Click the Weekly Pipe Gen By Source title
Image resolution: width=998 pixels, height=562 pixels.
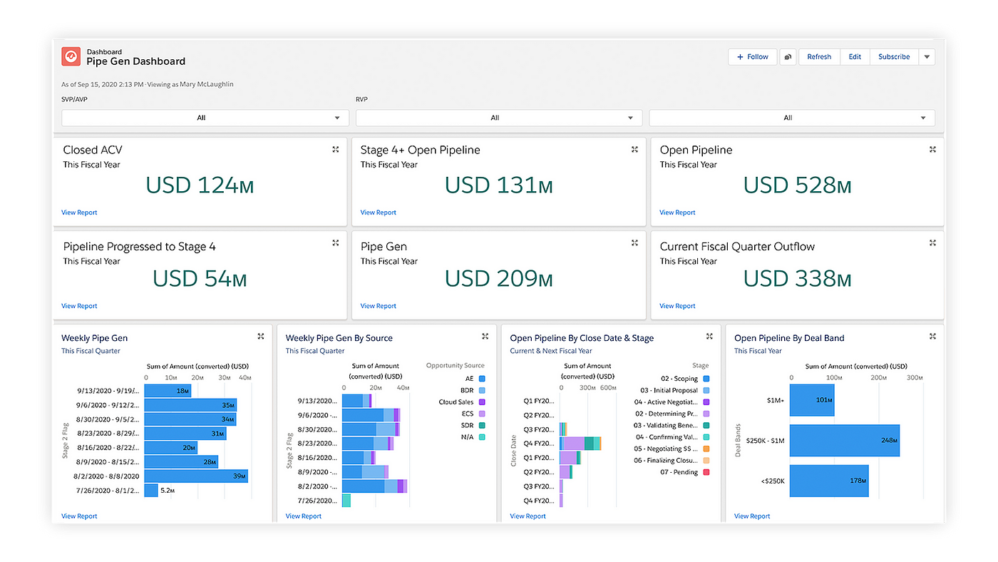coord(339,338)
